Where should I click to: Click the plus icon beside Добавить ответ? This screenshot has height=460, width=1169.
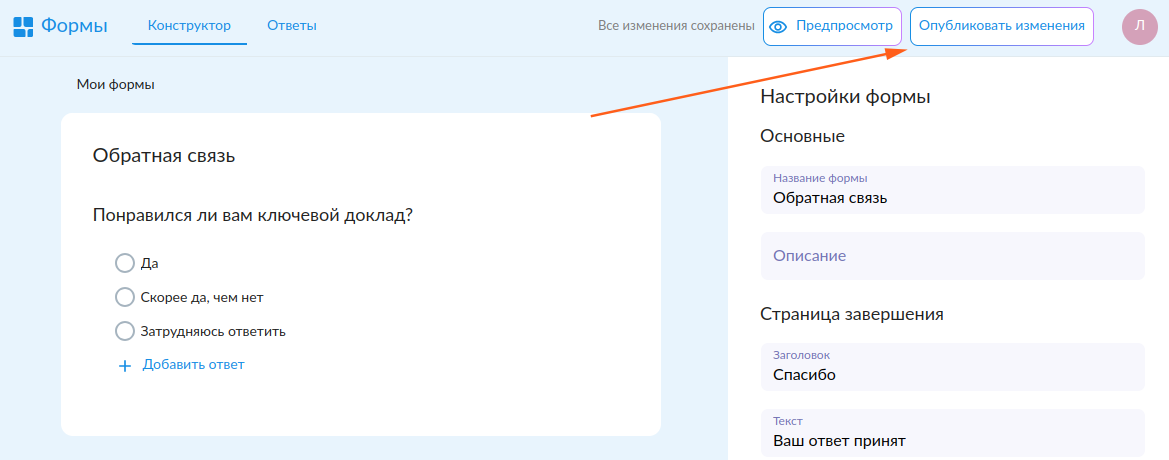click(125, 366)
